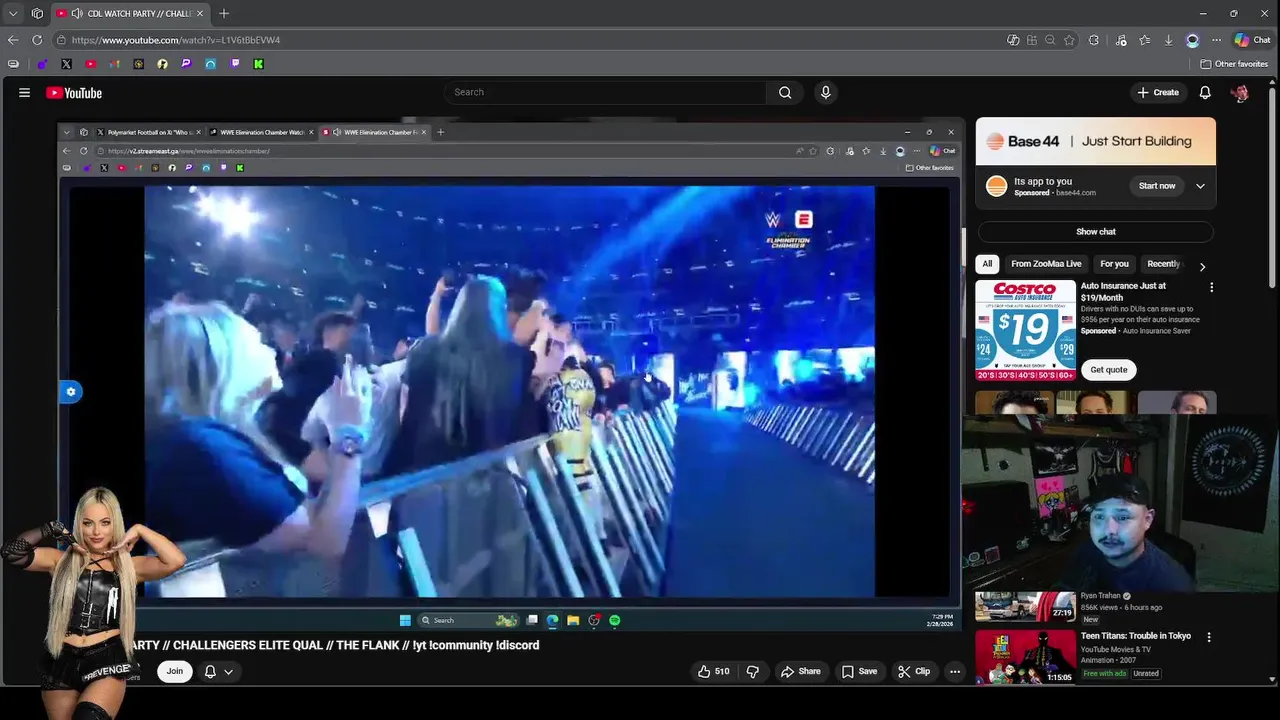
Task: Open the Teen Titans: Trouble in Tokyo title
Action: point(1136,636)
